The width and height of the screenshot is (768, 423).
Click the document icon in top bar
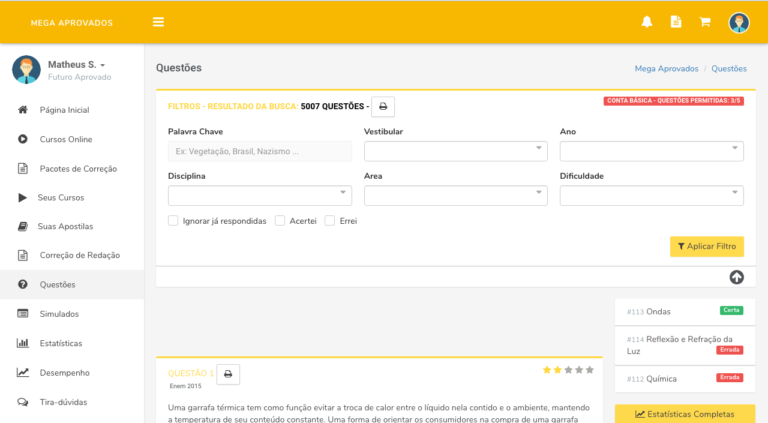click(676, 22)
